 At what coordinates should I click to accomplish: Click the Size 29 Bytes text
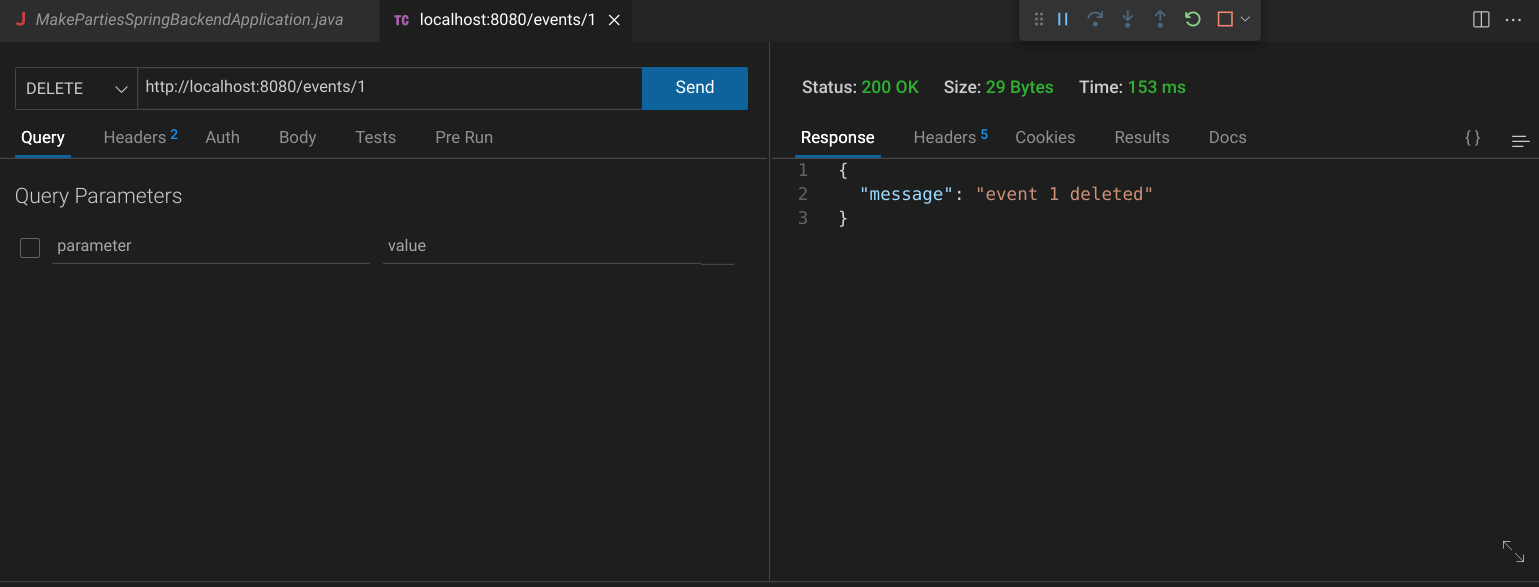(998, 88)
